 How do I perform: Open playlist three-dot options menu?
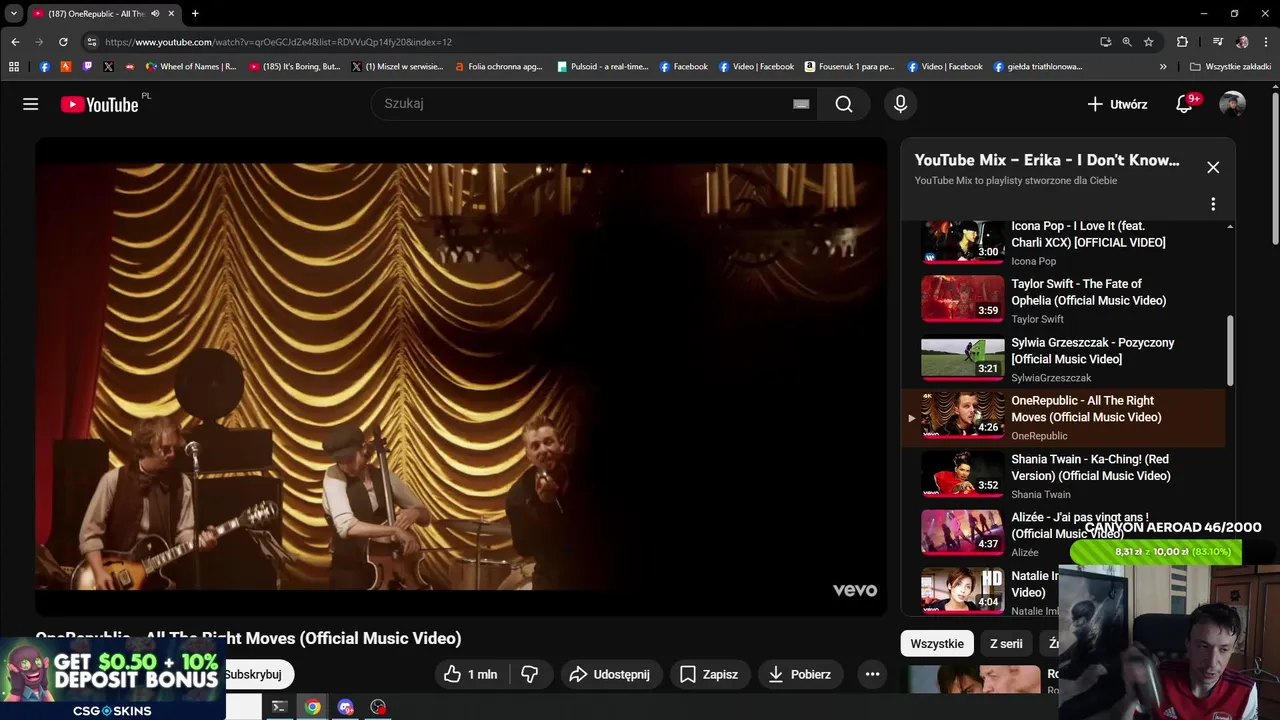pos(1213,204)
